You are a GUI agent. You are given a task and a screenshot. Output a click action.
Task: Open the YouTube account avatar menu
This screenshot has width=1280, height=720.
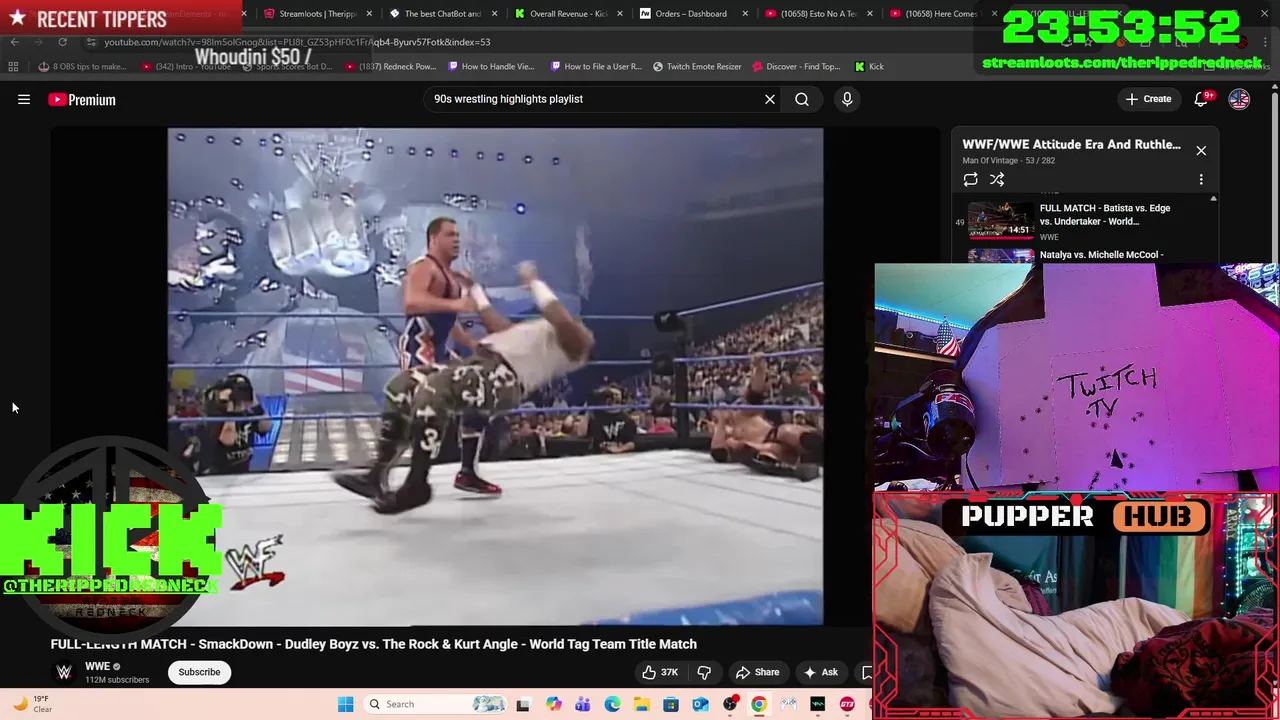1239,99
